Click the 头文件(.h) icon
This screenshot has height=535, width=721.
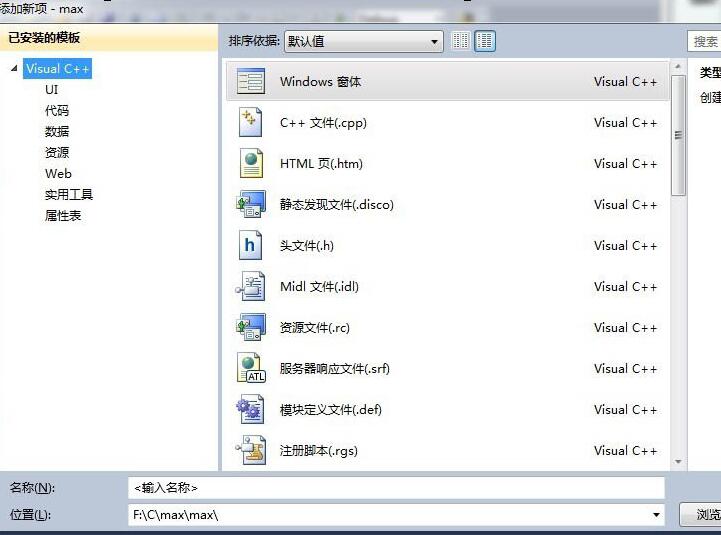pyautogui.click(x=250, y=245)
